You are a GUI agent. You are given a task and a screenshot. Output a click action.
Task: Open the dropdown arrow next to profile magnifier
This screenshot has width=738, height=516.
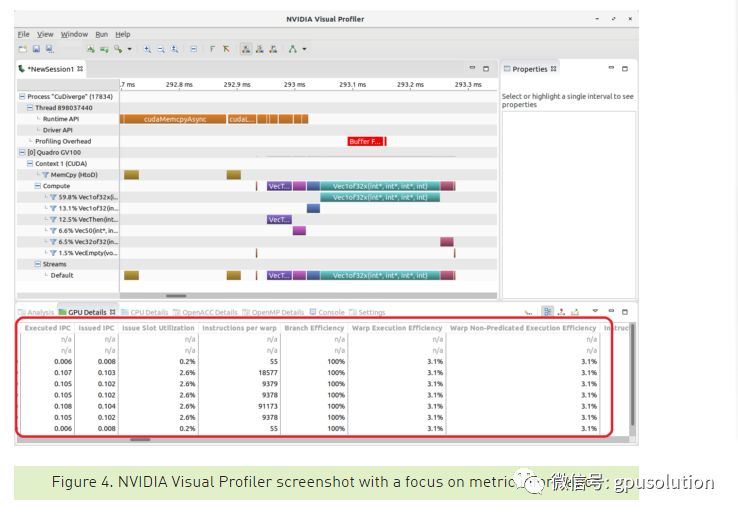pyautogui.click(x=129, y=49)
